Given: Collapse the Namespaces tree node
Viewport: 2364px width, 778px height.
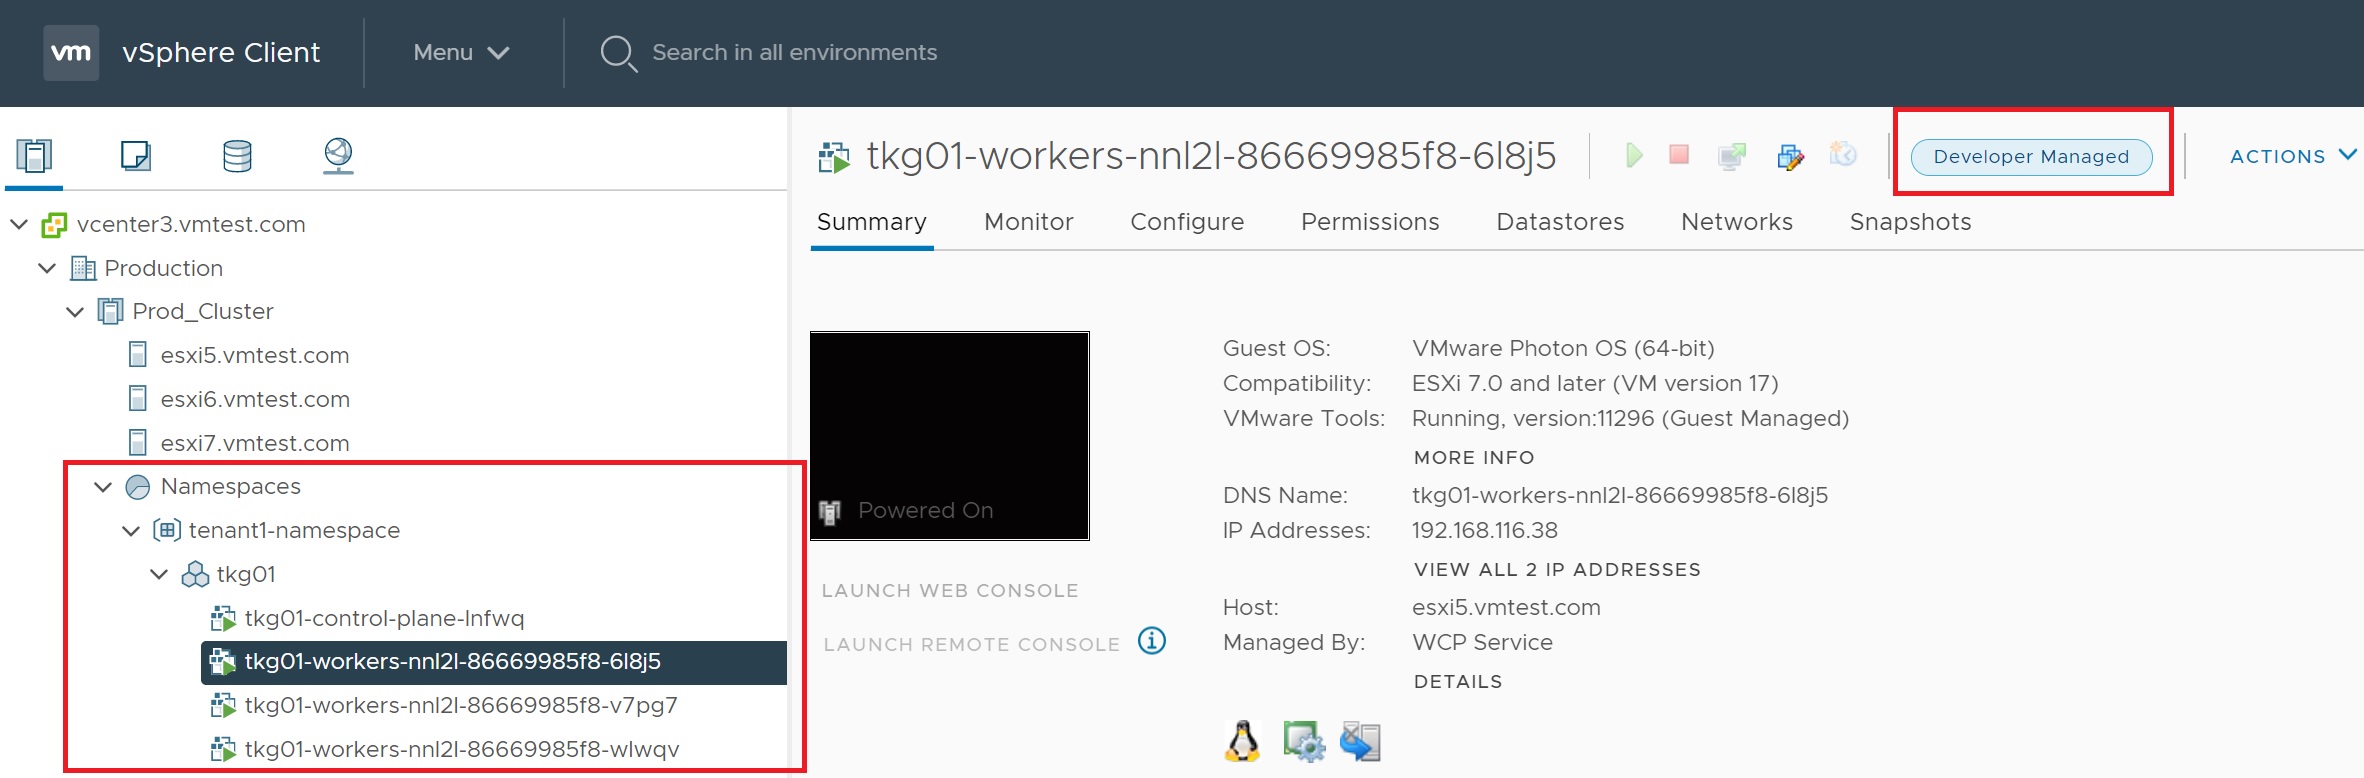Looking at the screenshot, I should [103, 487].
